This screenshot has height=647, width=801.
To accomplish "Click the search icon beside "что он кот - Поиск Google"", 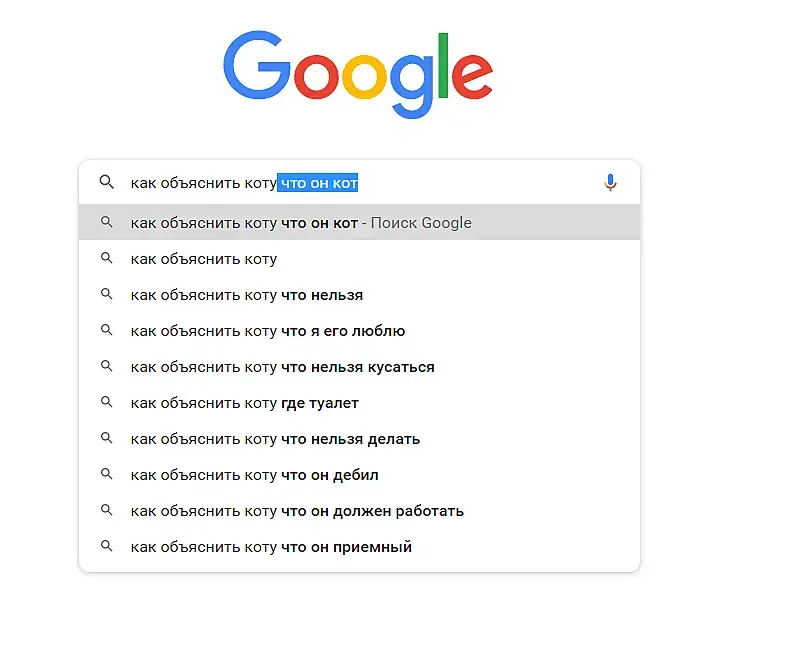I will (x=106, y=223).
